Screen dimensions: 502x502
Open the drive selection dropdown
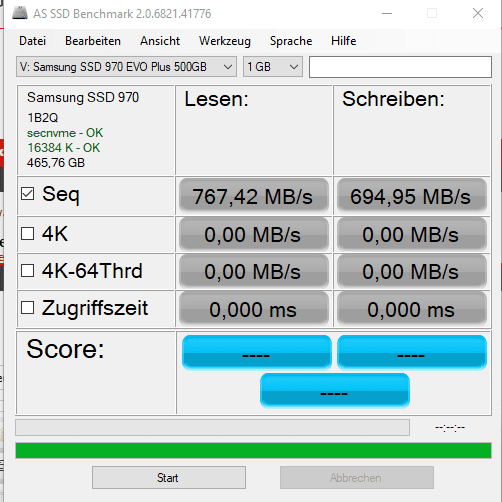[x=126, y=67]
